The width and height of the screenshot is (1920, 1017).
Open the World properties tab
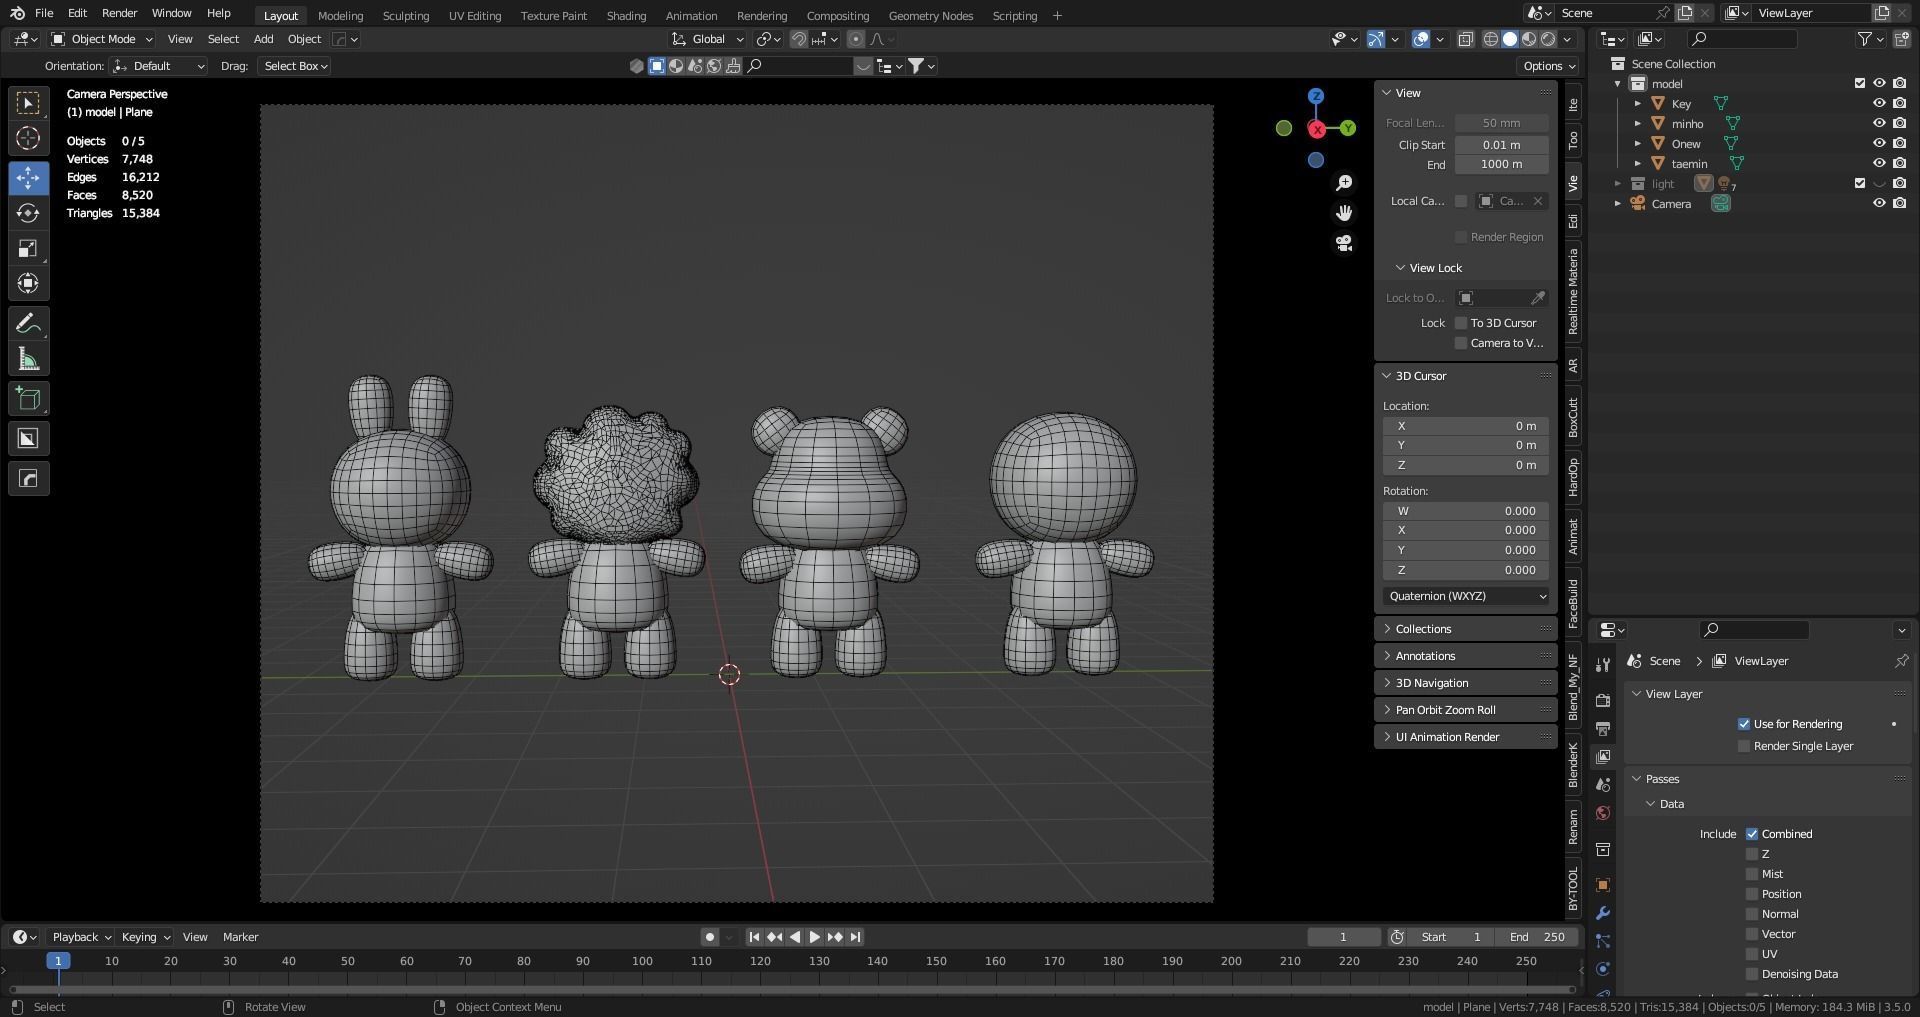tap(1603, 813)
